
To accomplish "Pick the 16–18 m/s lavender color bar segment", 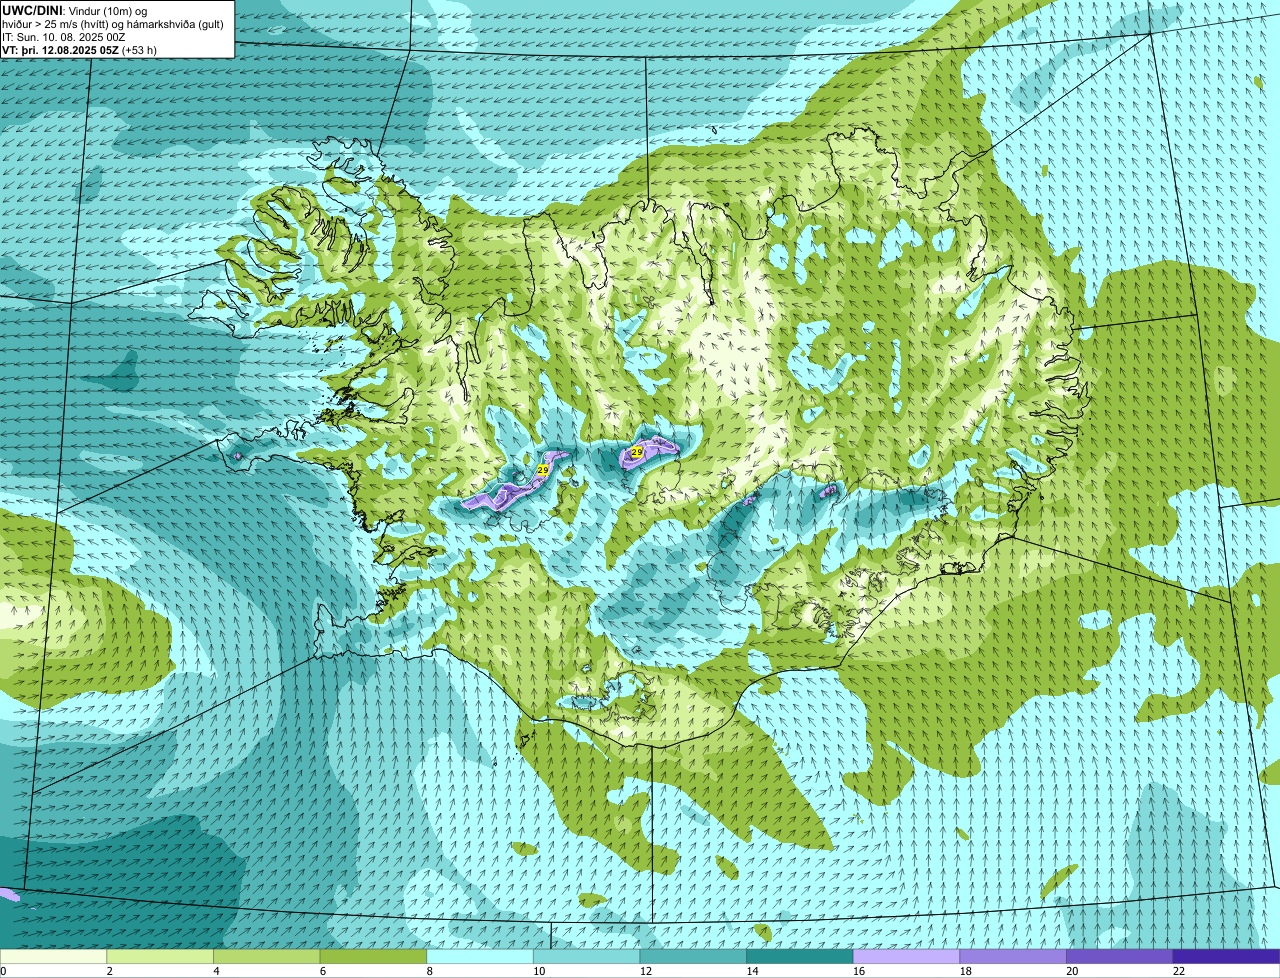I will 906,956.
